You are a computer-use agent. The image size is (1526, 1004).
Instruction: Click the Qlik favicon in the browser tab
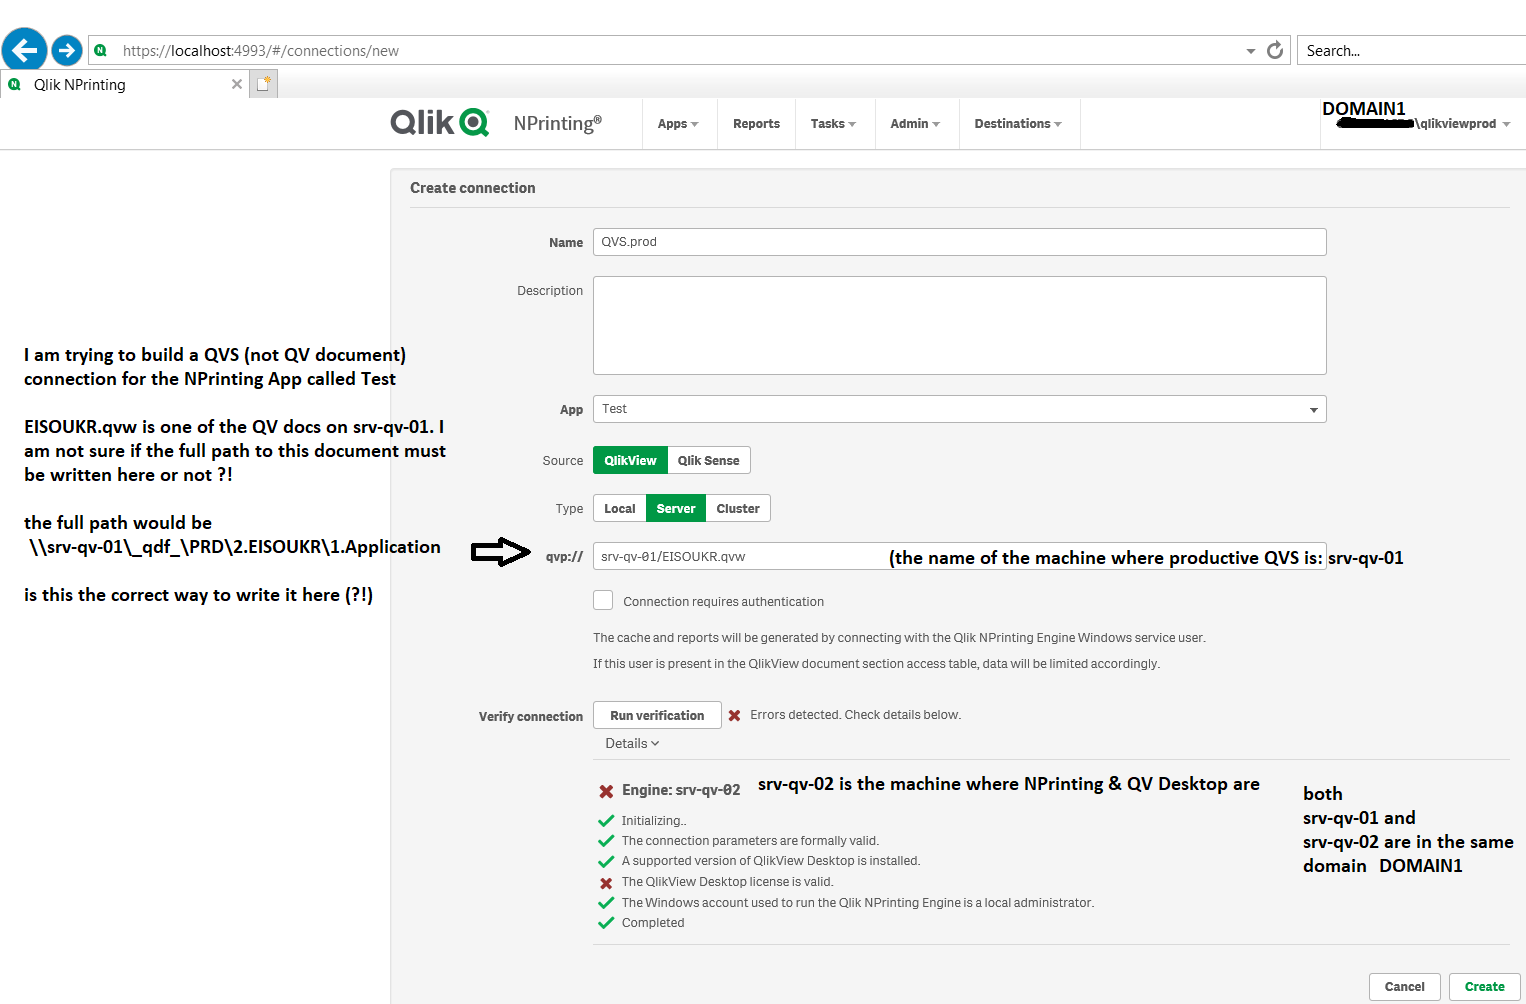click(x=13, y=85)
